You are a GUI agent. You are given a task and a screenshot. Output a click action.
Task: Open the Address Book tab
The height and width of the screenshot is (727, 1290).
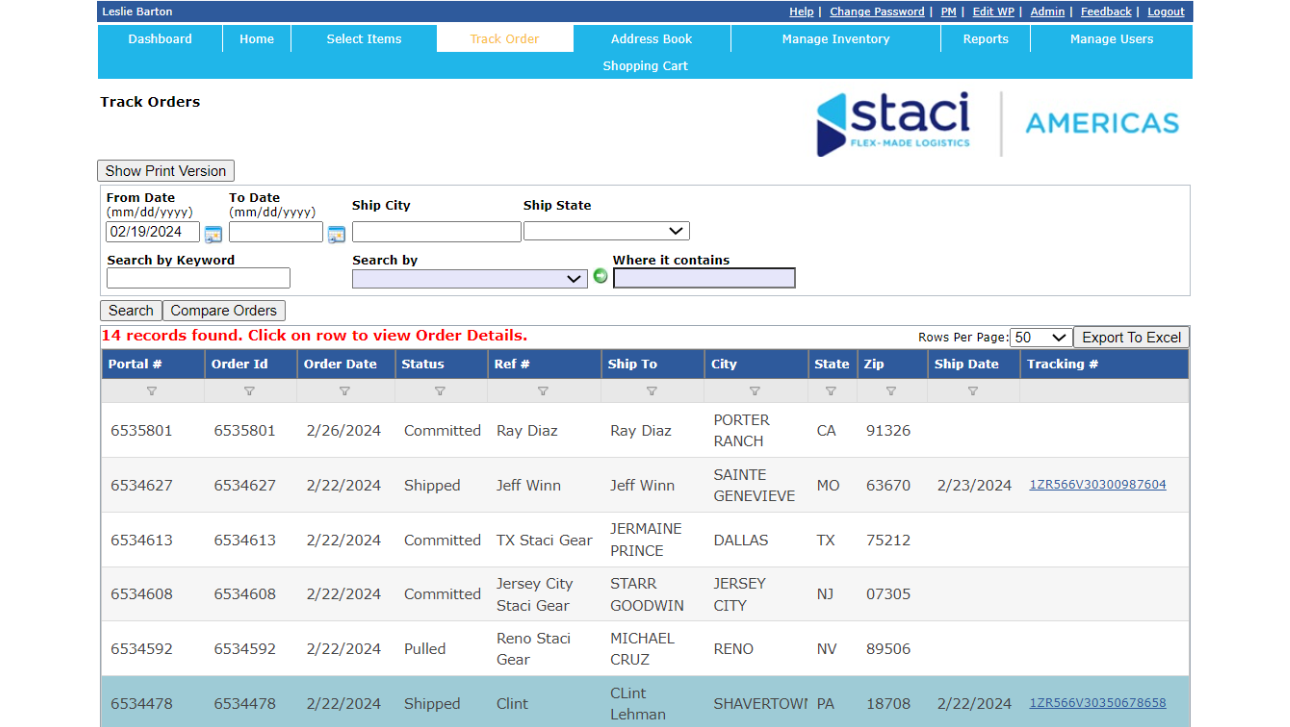tap(652, 39)
